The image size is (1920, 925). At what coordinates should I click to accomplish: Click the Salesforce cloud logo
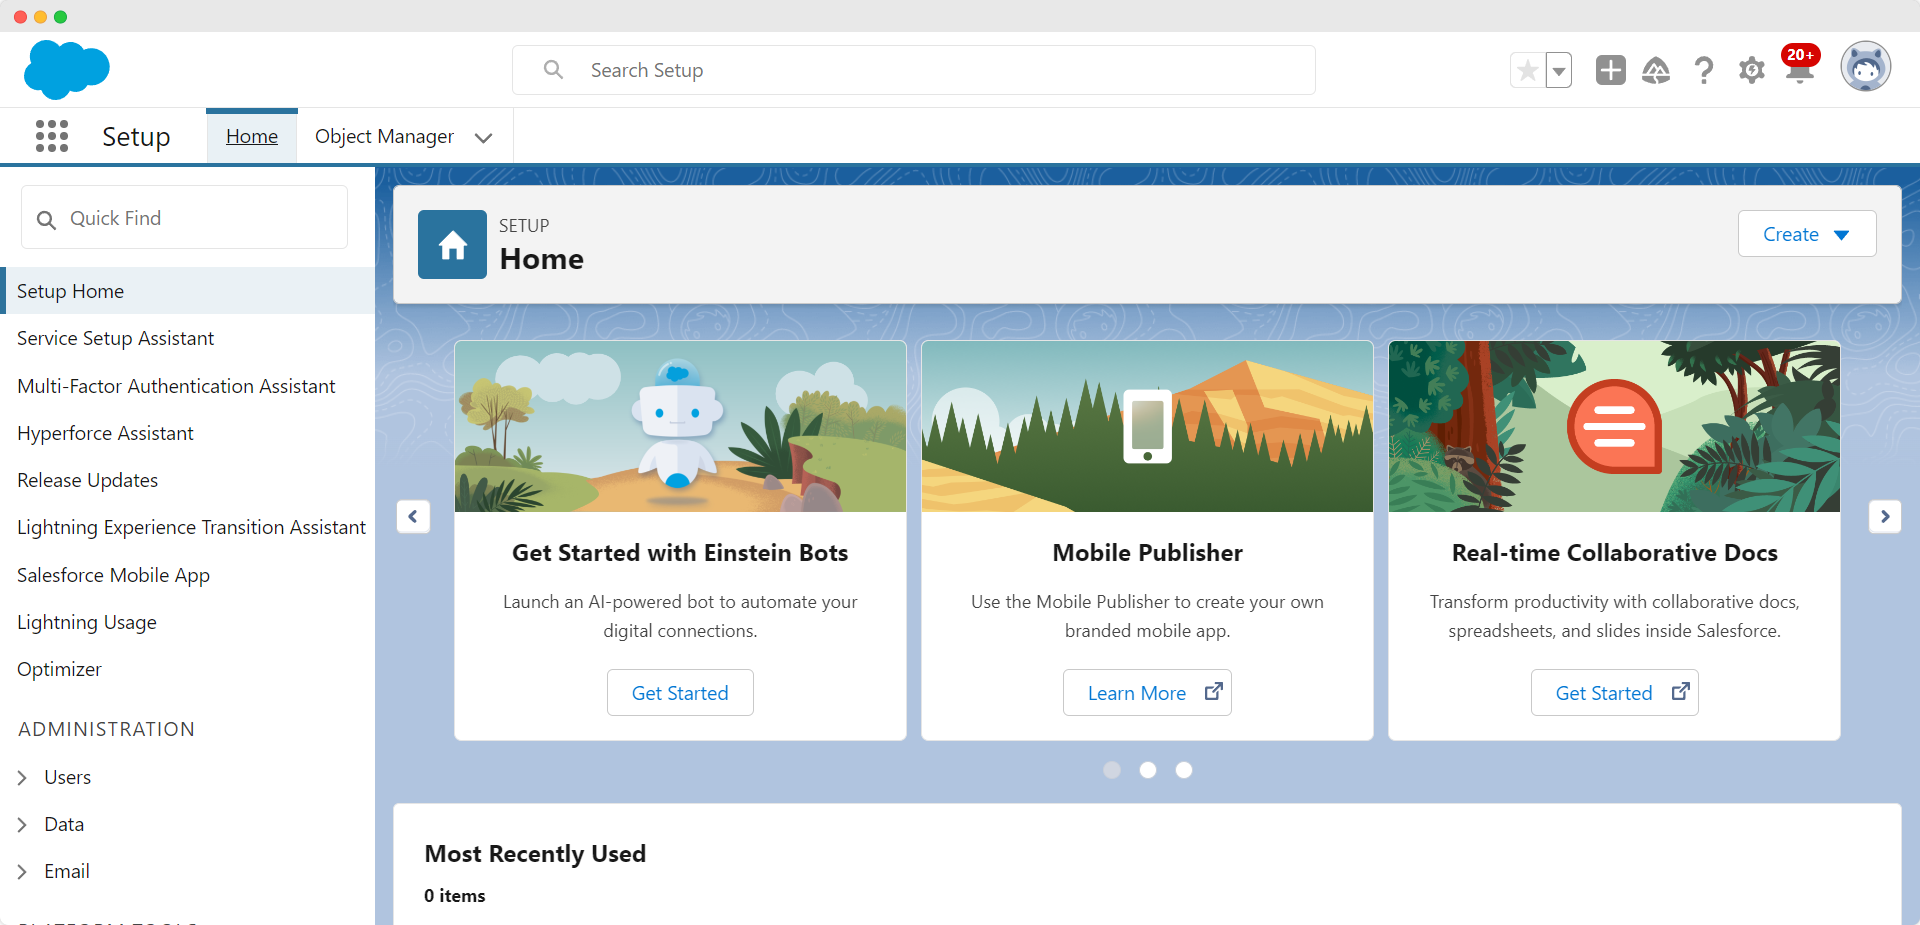point(67,70)
